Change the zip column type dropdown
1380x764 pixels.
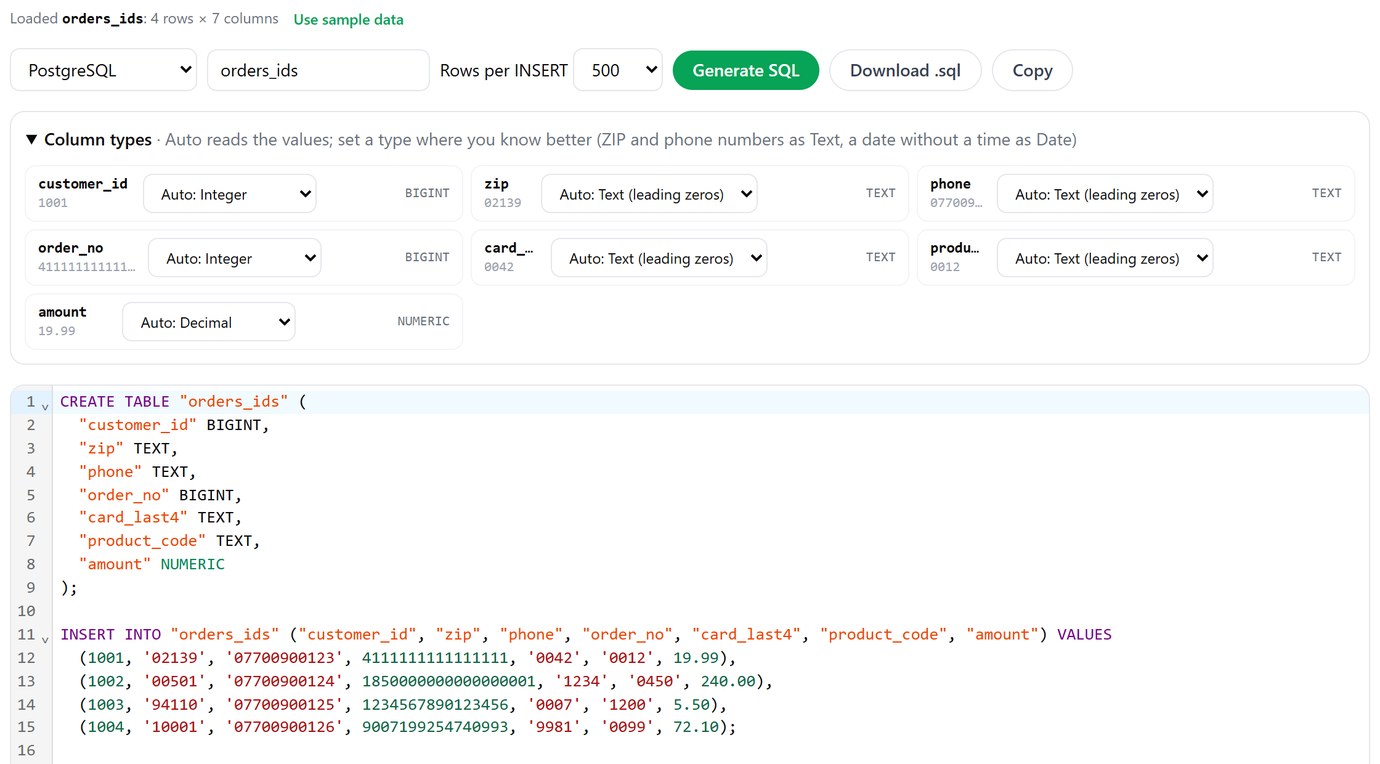tap(649, 194)
